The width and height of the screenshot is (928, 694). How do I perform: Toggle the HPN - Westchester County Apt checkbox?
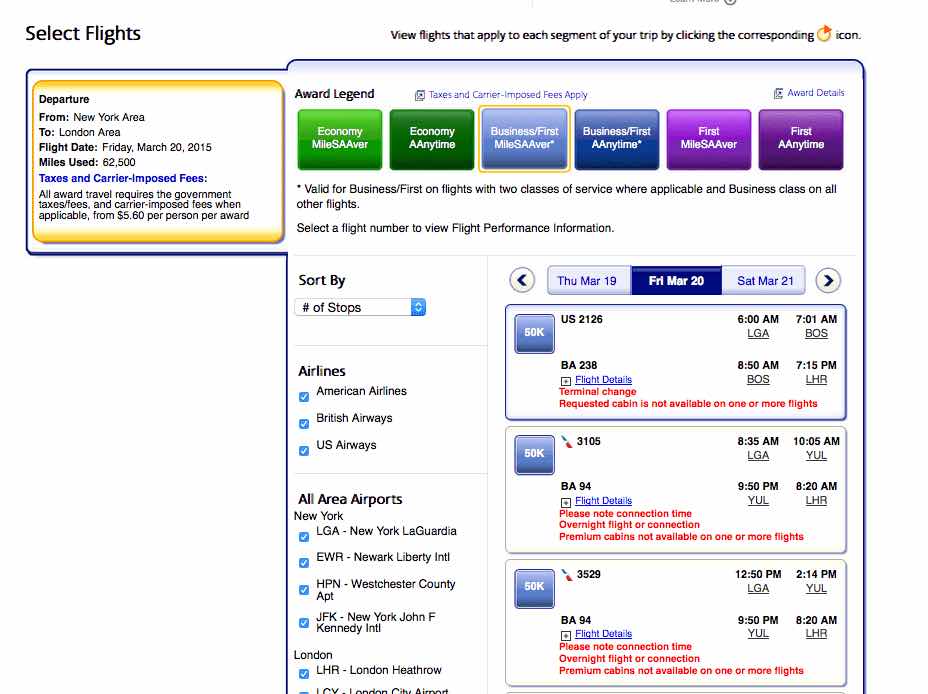pos(304,590)
